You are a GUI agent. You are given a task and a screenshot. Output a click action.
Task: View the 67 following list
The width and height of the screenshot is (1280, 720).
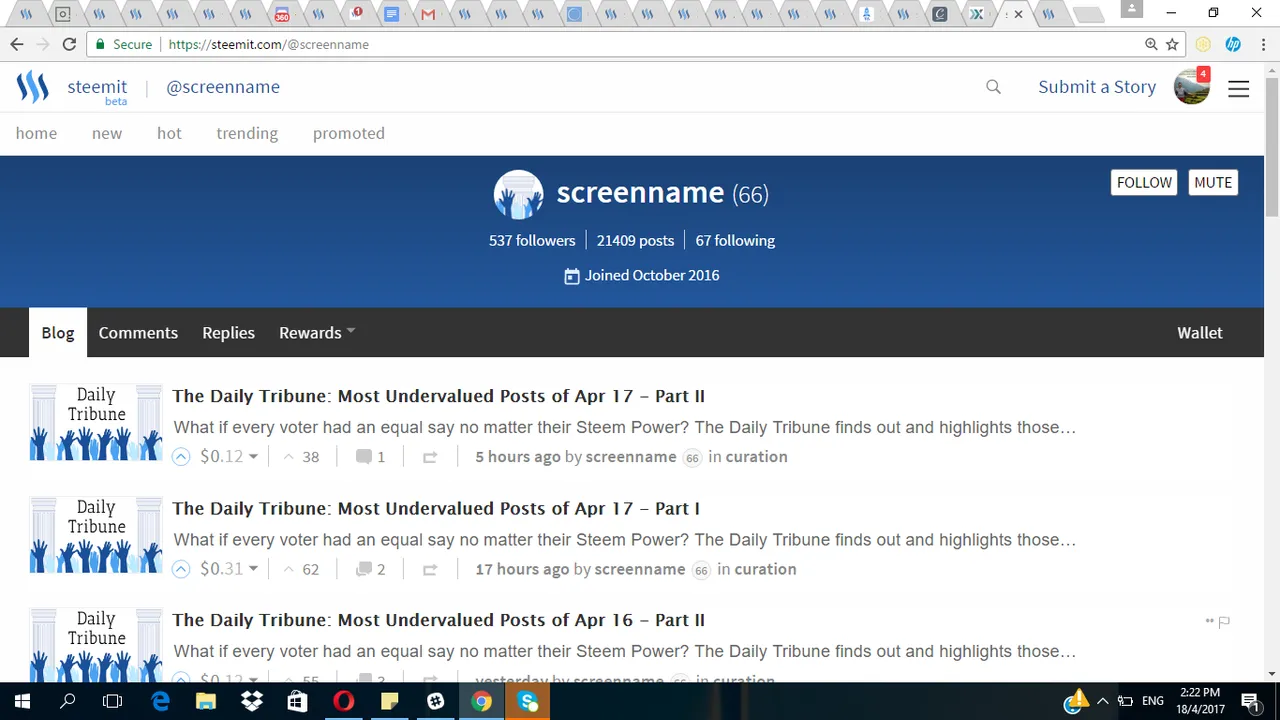(735, 240)
